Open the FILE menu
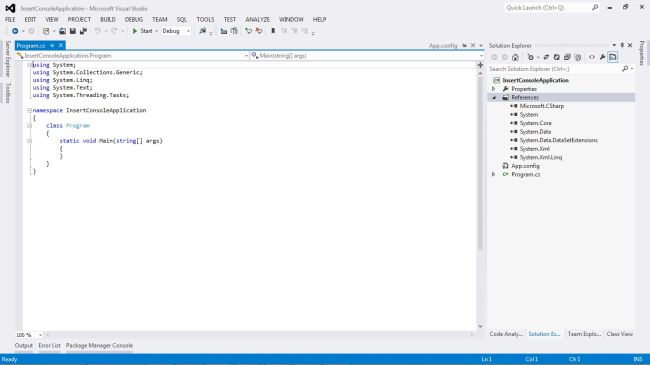The image size is (650, 365). click(10, 19)
